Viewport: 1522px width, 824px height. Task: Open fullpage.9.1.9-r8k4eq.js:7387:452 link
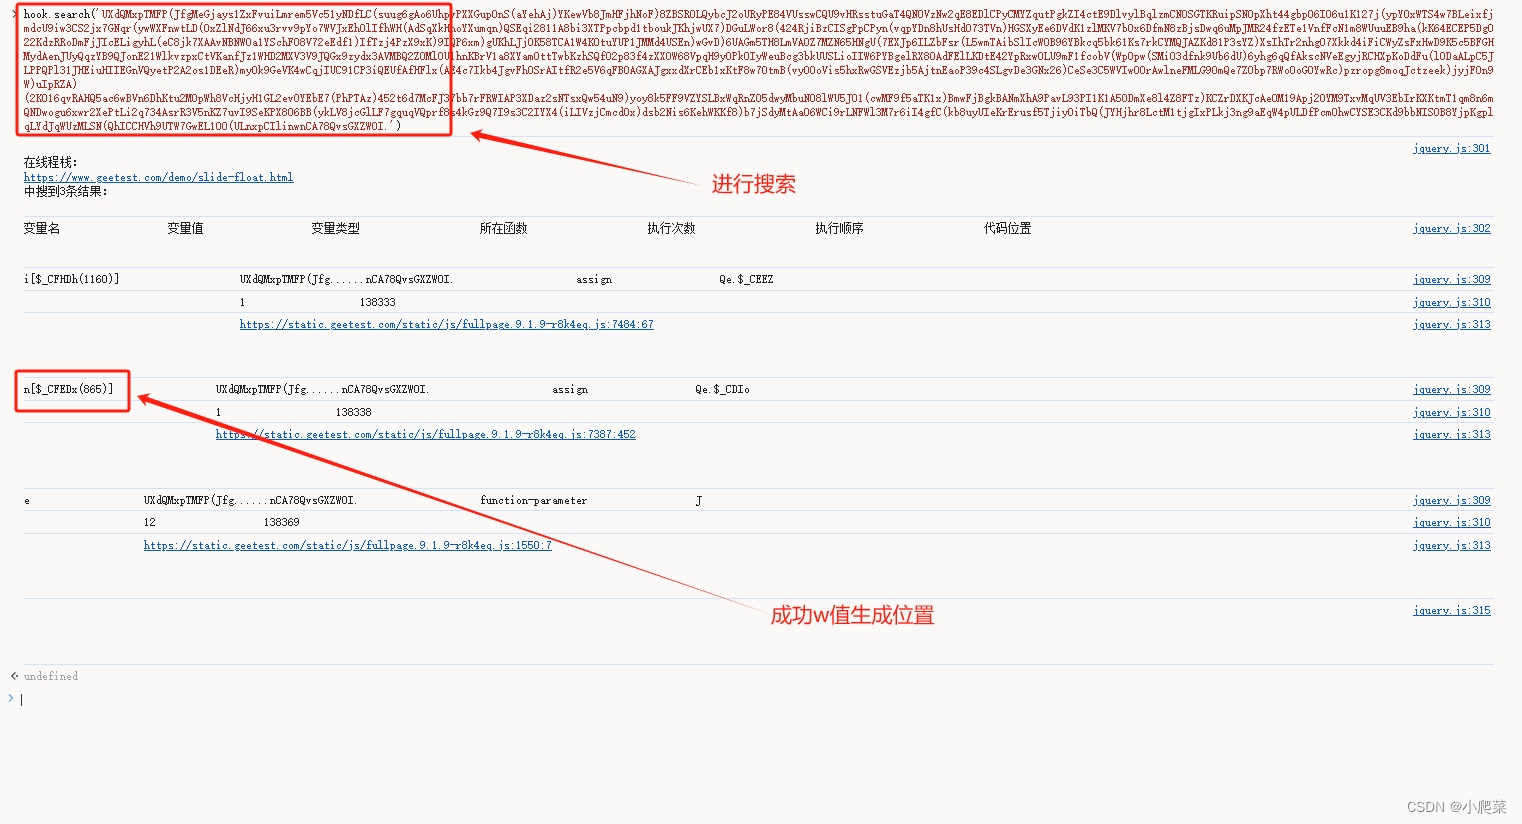click(x=425, y=434)
